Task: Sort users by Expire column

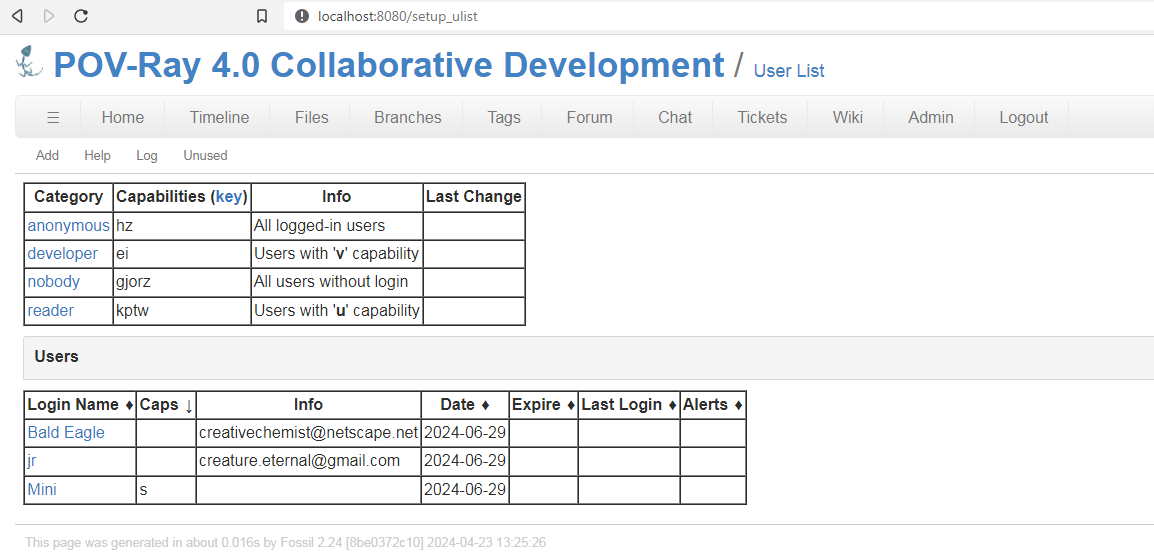Action: tap(543, 405)
